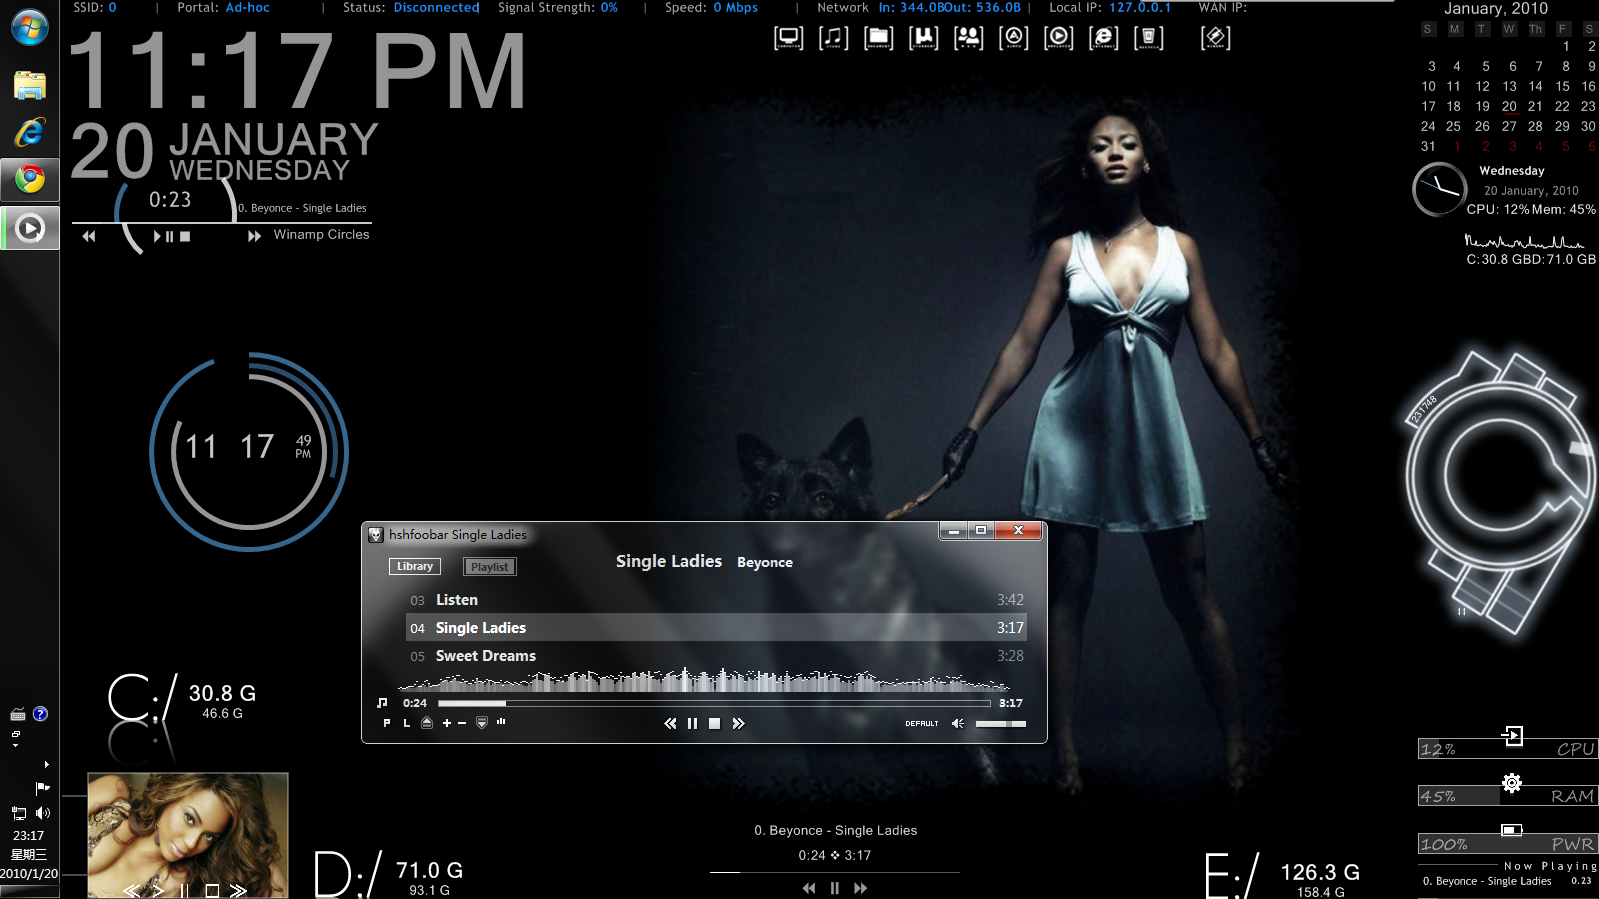The height and width of the screenshot is (899, 1599).
Task: Open the Recycle bin launcher icon
Action: click(1148, 38)
